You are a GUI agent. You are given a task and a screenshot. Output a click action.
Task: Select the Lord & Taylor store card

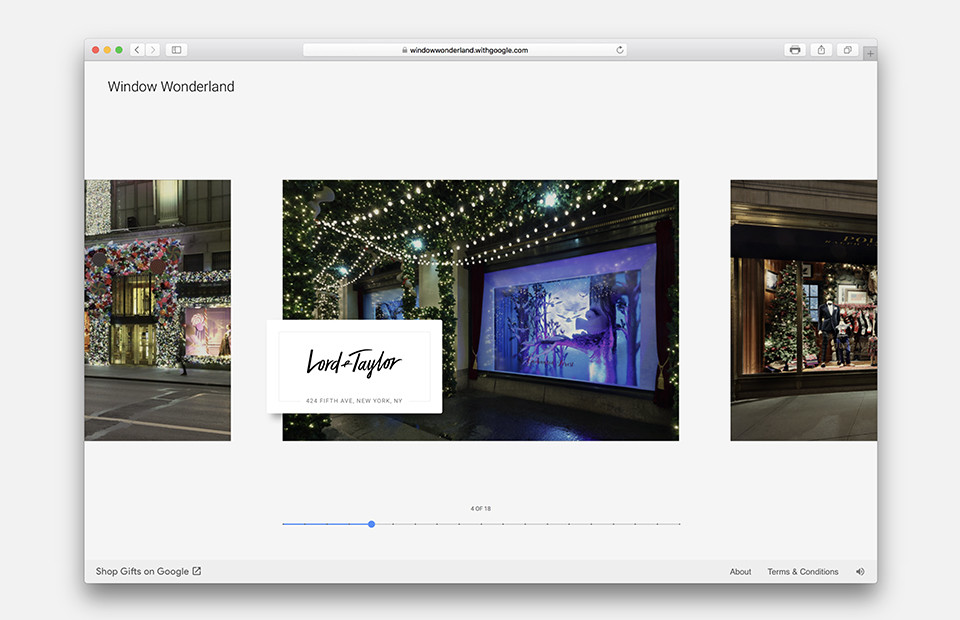354,367
